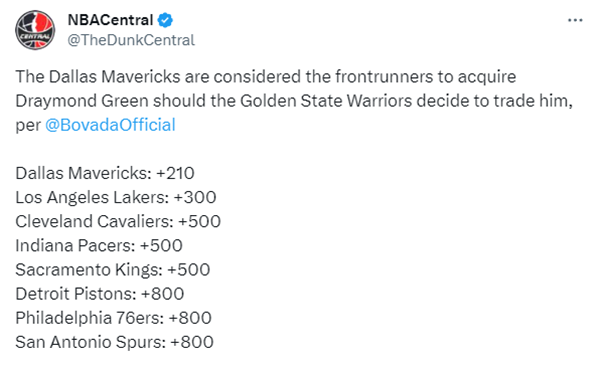Follow the @BovadaOfficial mention link
600x373 pixels.
click(x=110, y=125)
